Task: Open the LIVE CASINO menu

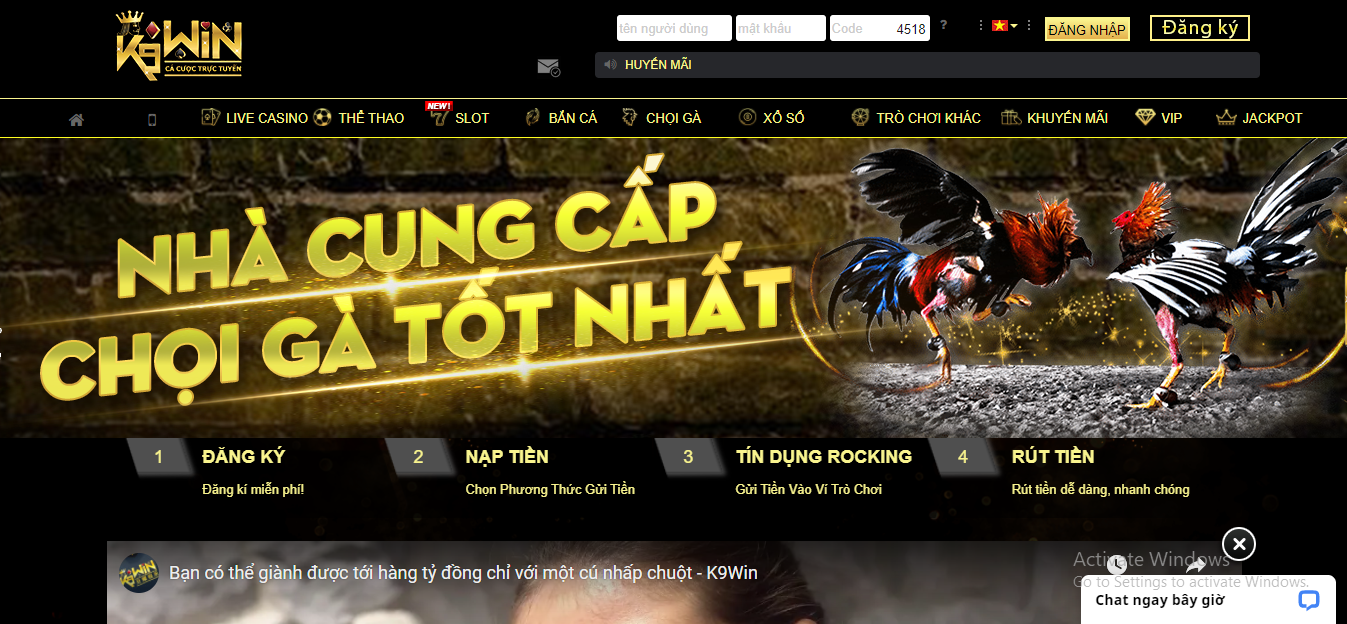Action: pyautogui.click(x=254, y=118)
